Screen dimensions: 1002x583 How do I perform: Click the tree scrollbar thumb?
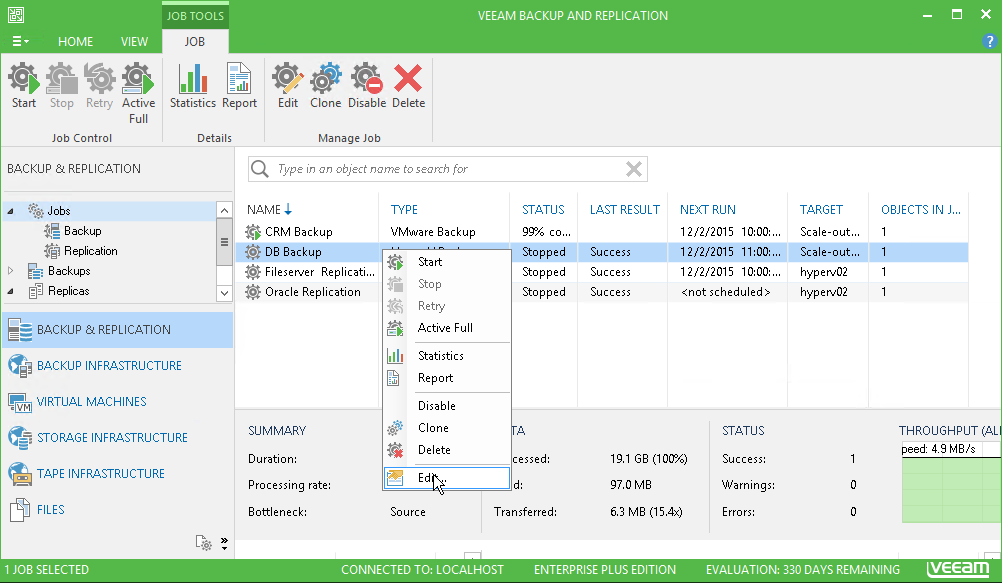pyautogui.click(x=224, y=242)
